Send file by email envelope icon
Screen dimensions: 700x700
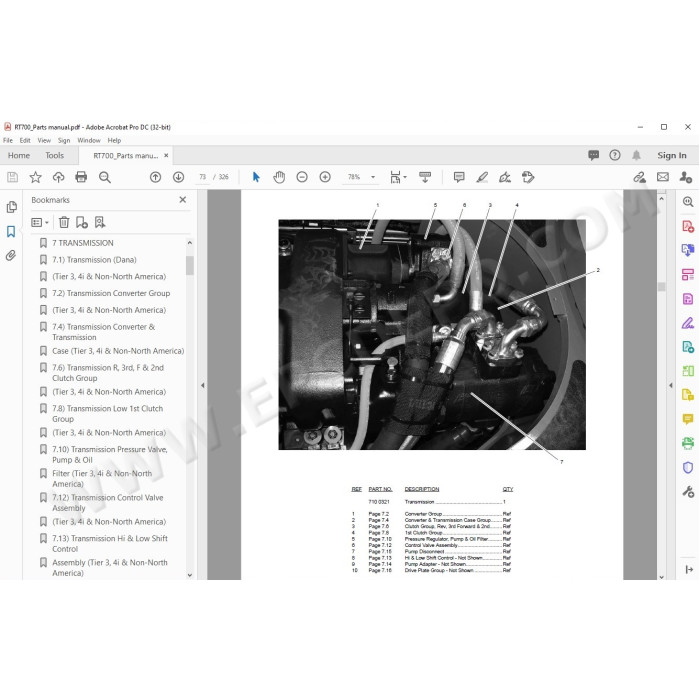click(x=663, y=177)
